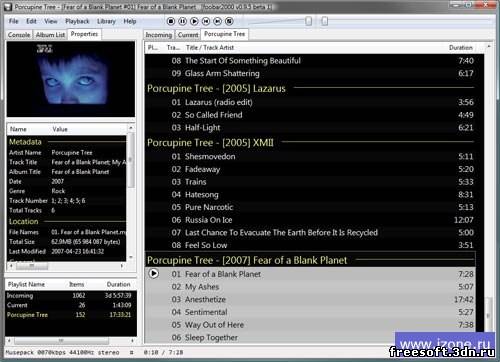Click the seekbar position handle
Viewport: 500px width, 362px height.
[325, 21]
